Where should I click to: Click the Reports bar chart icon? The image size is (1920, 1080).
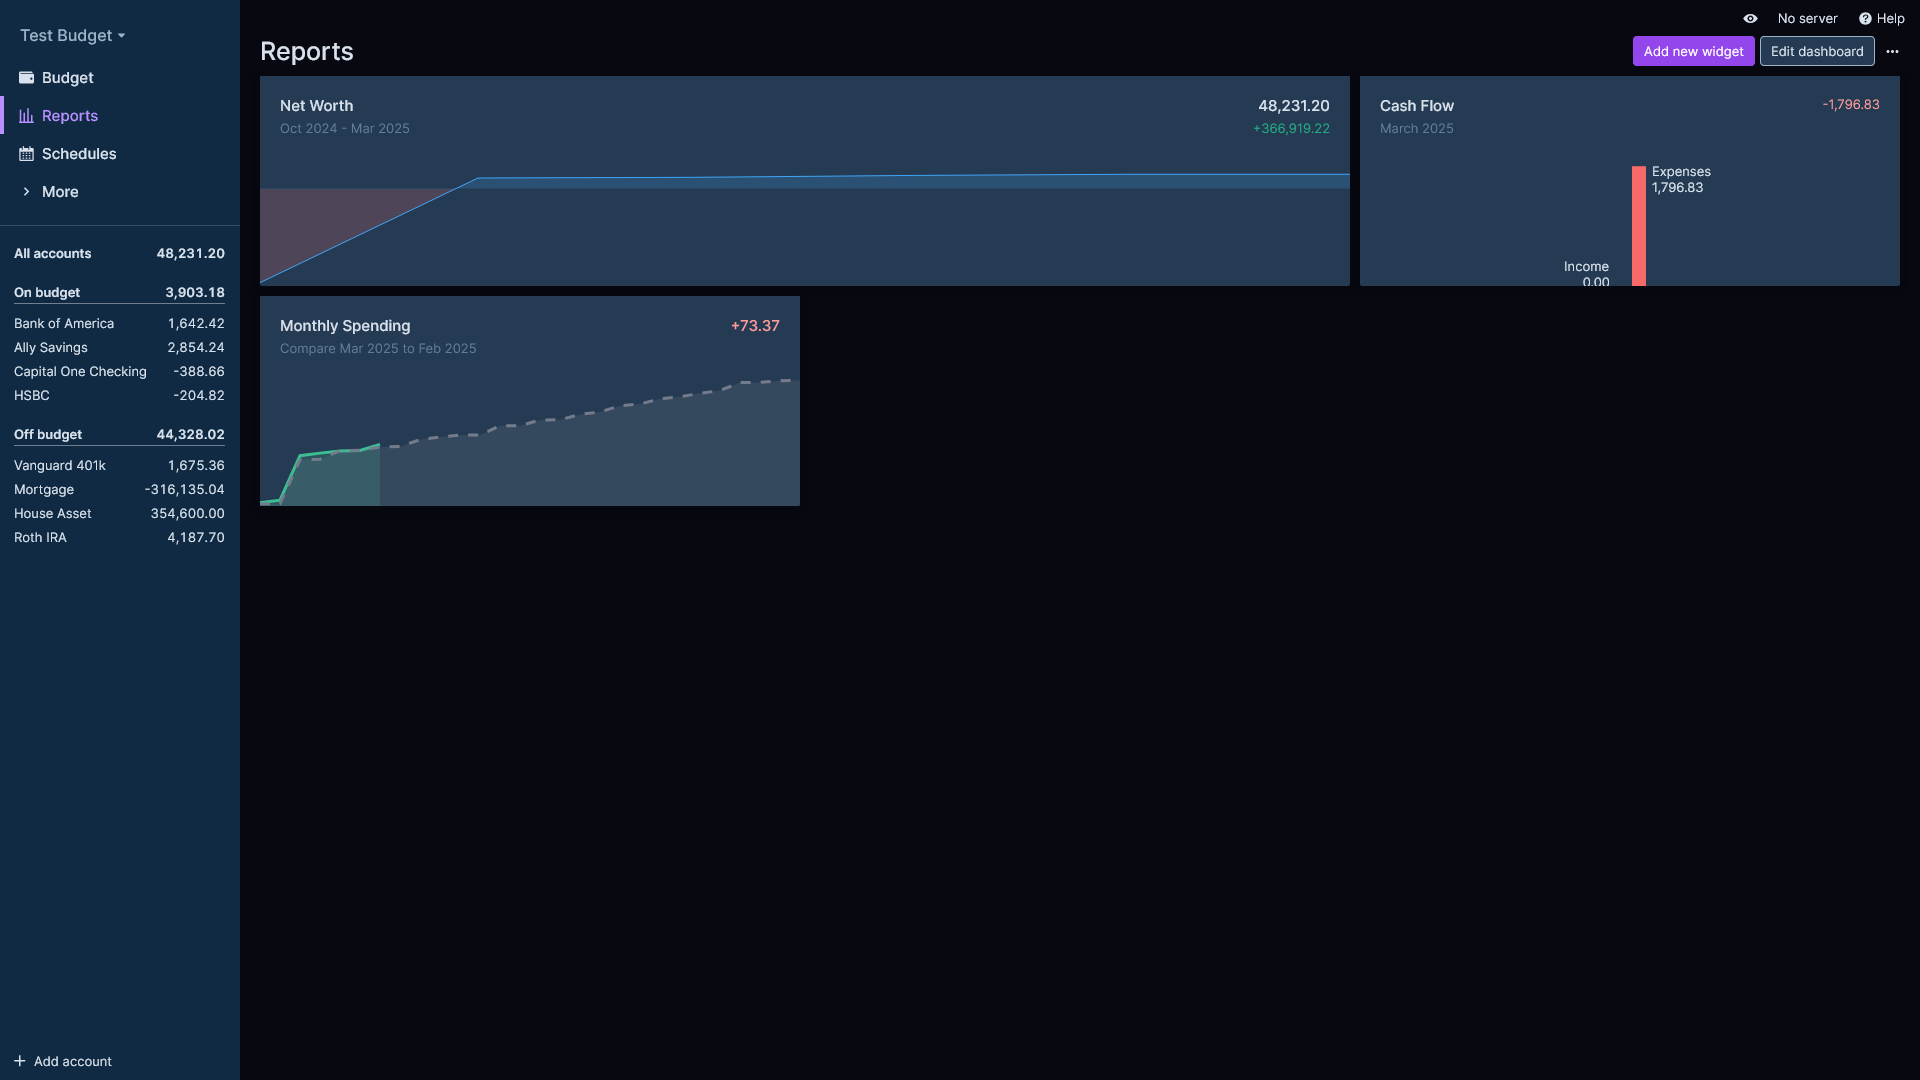[x=27, y=116]
